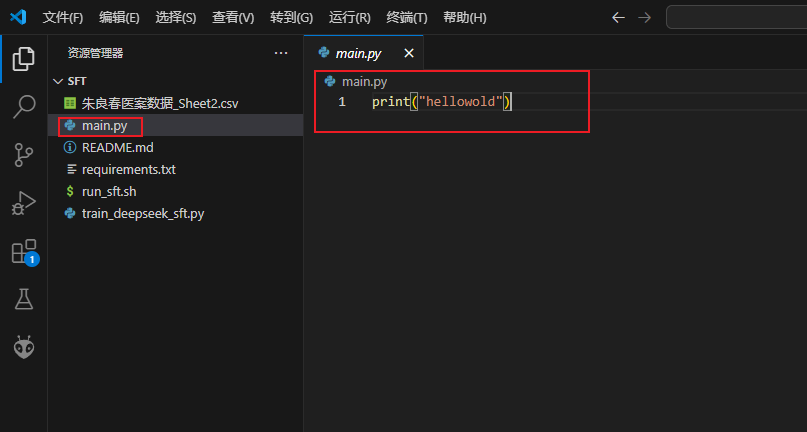Open 终端(T) menu
807x432 pixels.
407,18
